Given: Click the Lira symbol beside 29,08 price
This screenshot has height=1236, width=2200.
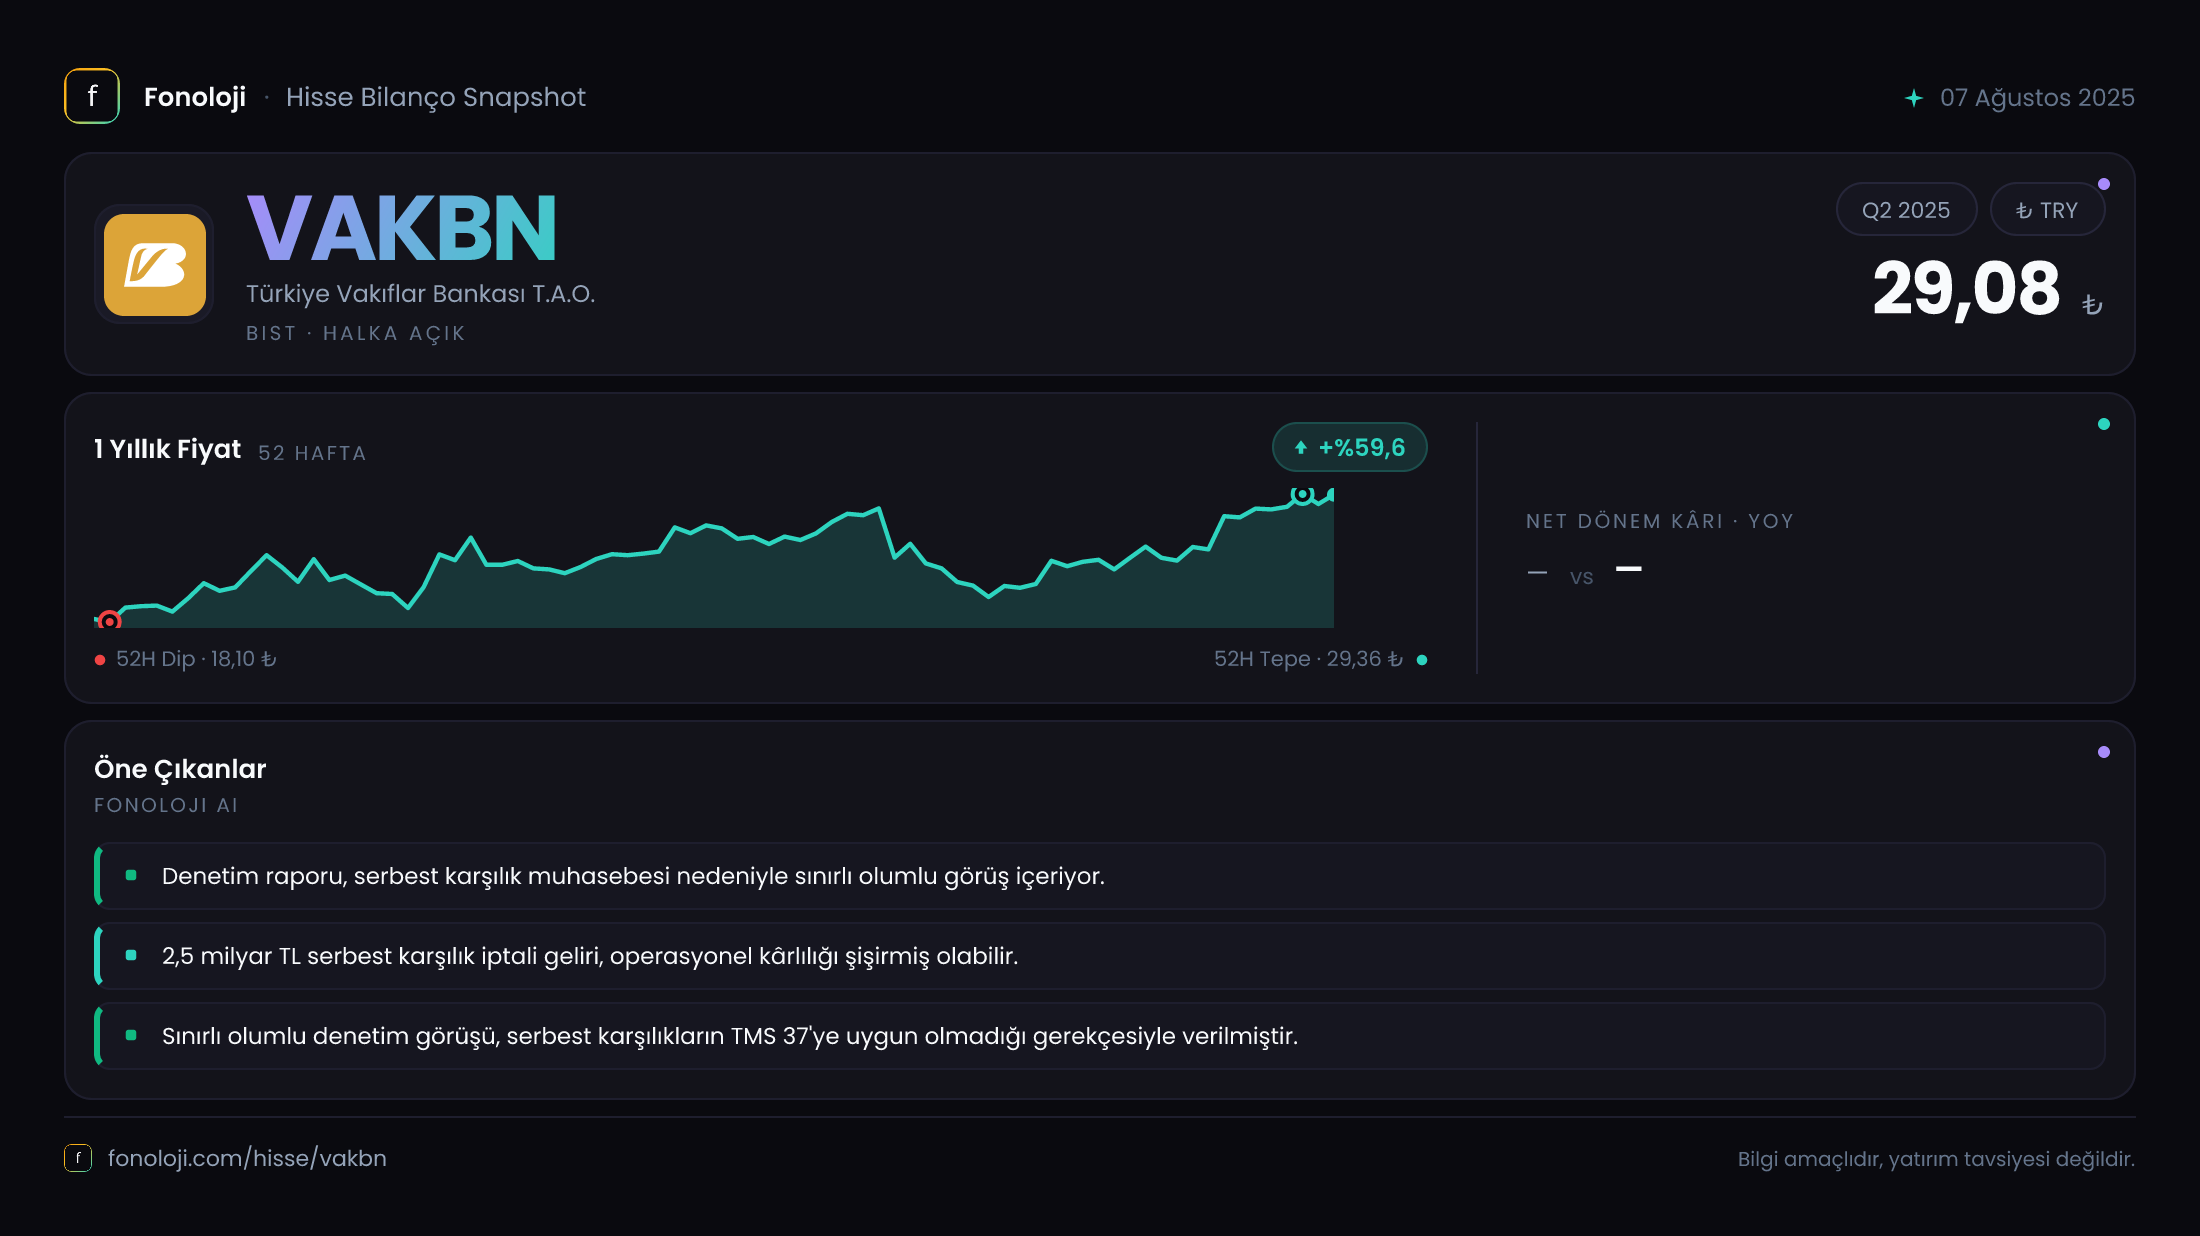Looking at the screenshot, I should pos(2092,304).
